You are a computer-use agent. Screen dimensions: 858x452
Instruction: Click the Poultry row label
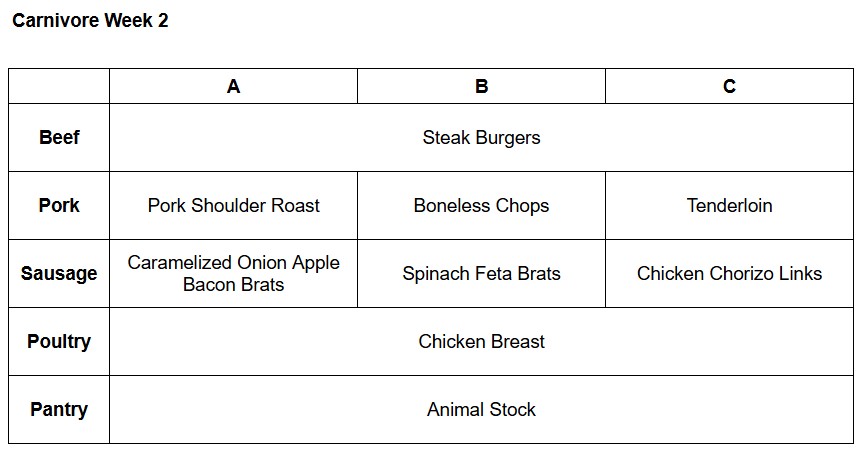pos(59,341)
